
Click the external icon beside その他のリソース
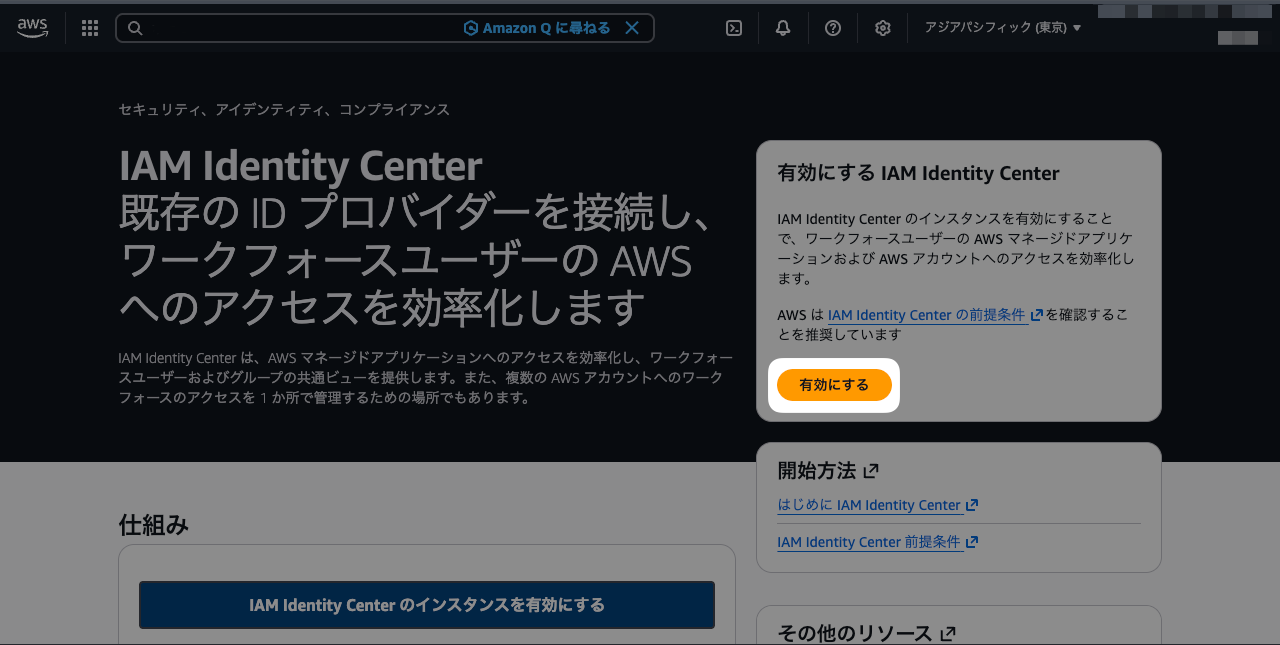coord(948,633)
